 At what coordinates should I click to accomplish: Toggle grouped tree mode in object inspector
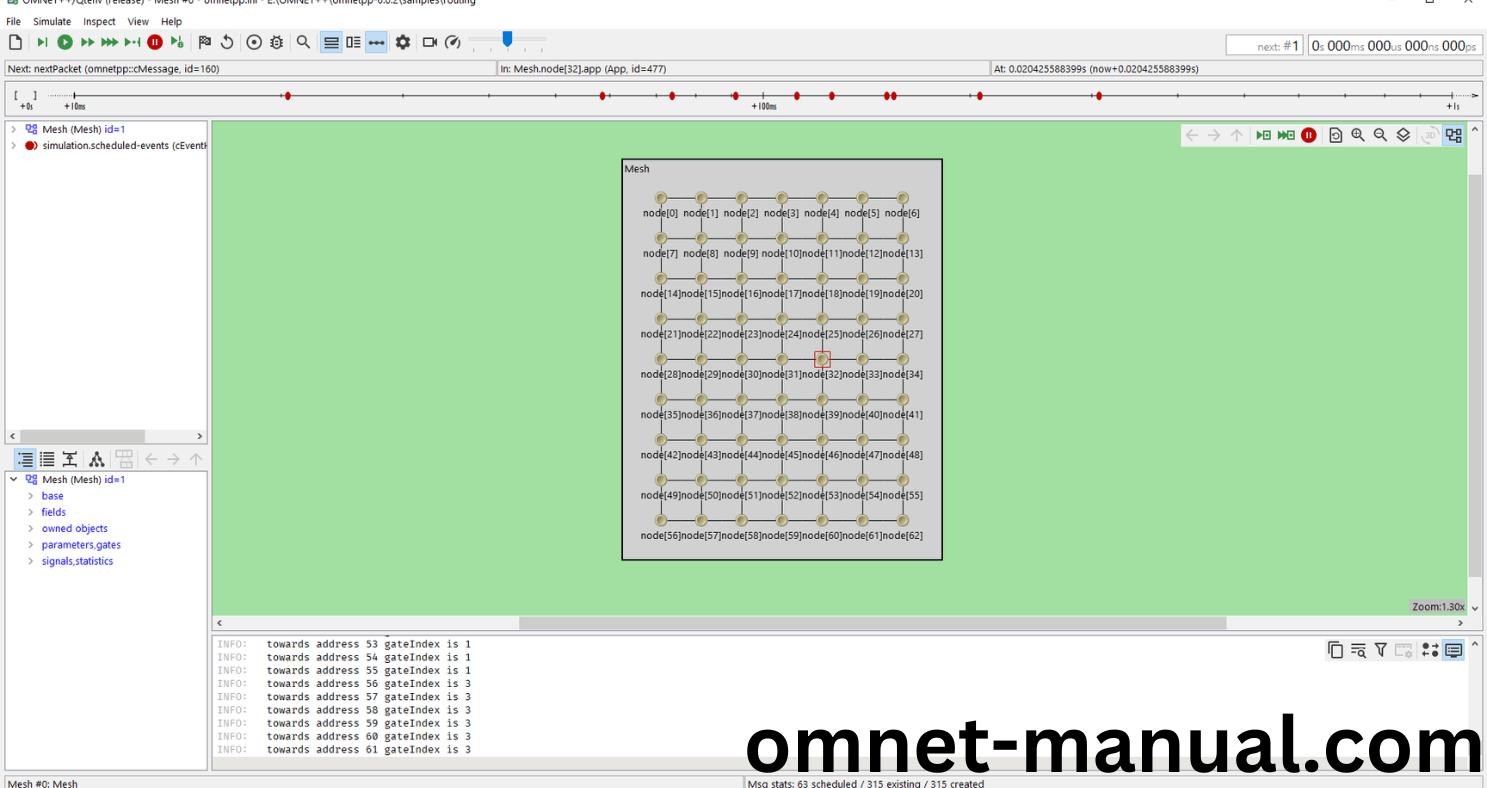click(x=25, y=459)
